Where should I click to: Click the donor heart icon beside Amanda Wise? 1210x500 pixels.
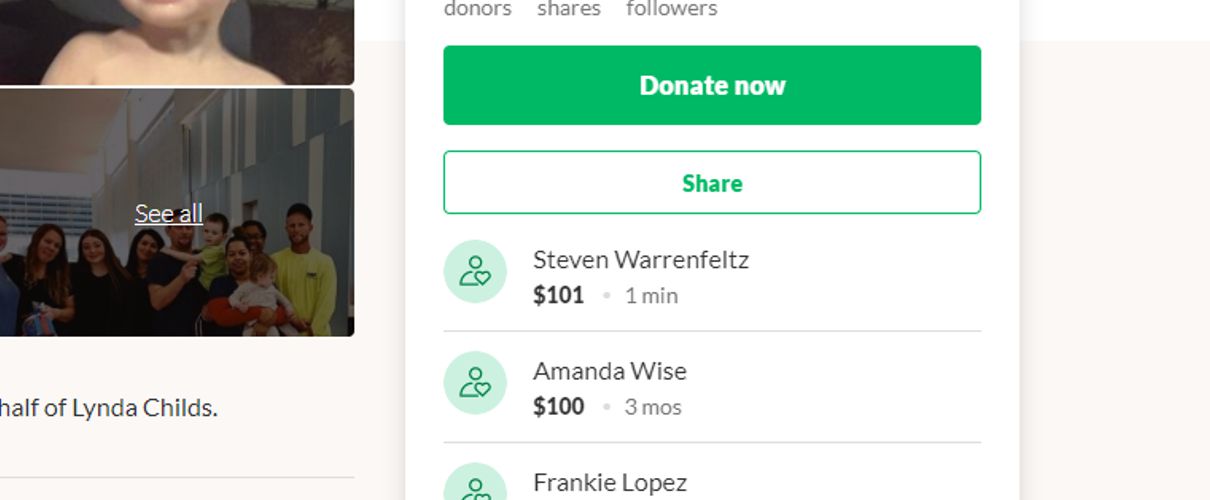click(x=475, y=383)
